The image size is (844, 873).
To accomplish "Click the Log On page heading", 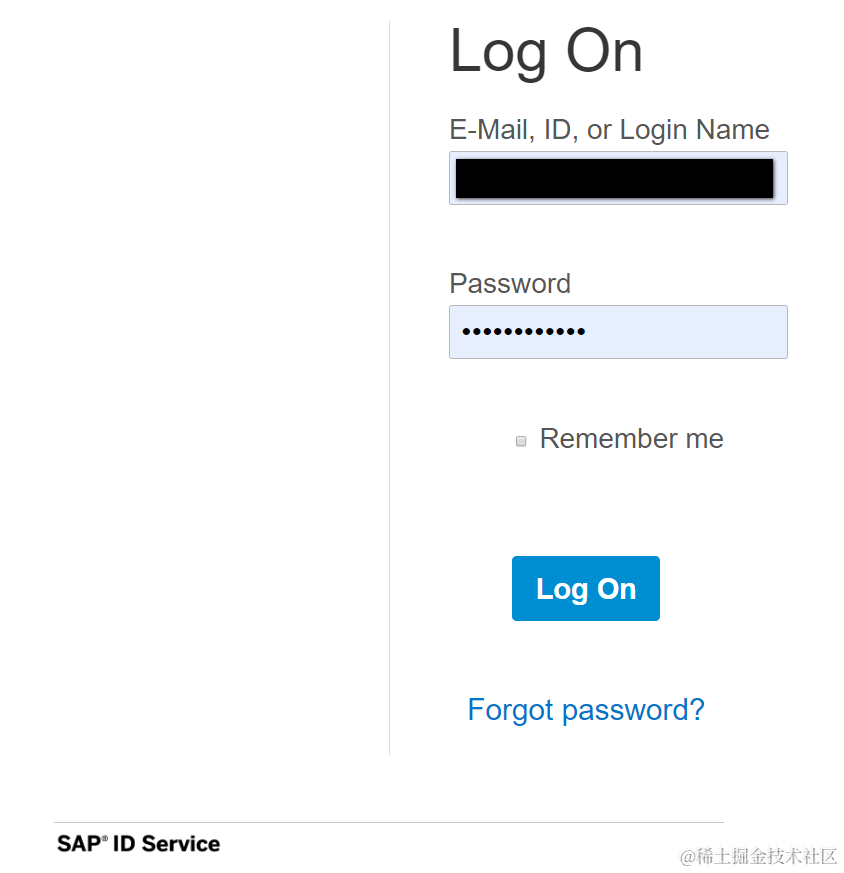I will coord(546,51).
